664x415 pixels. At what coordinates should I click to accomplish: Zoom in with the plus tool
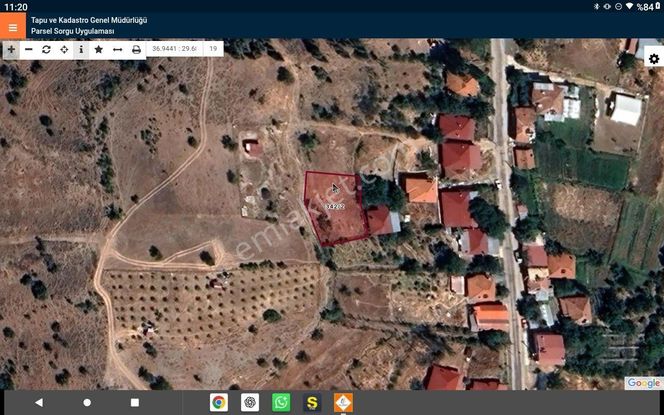tap(11, 49)
